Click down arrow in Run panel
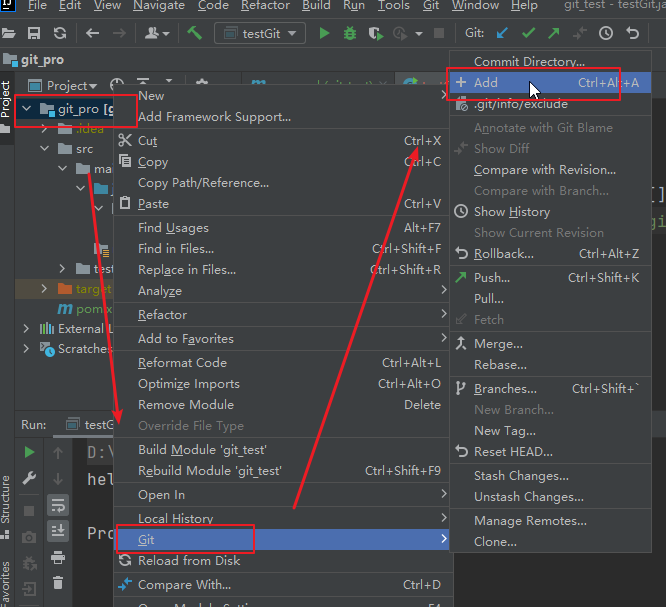 tap(58, 479)
